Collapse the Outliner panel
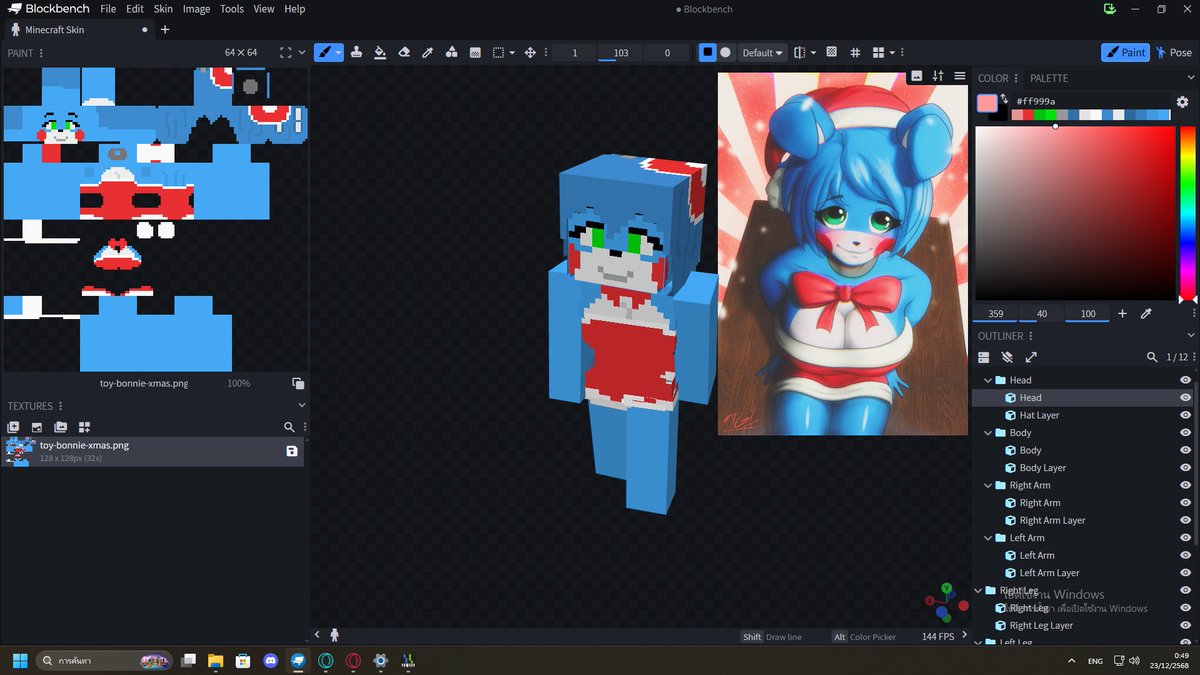The image size is (1200, 675). click(x=1190, y=336)
